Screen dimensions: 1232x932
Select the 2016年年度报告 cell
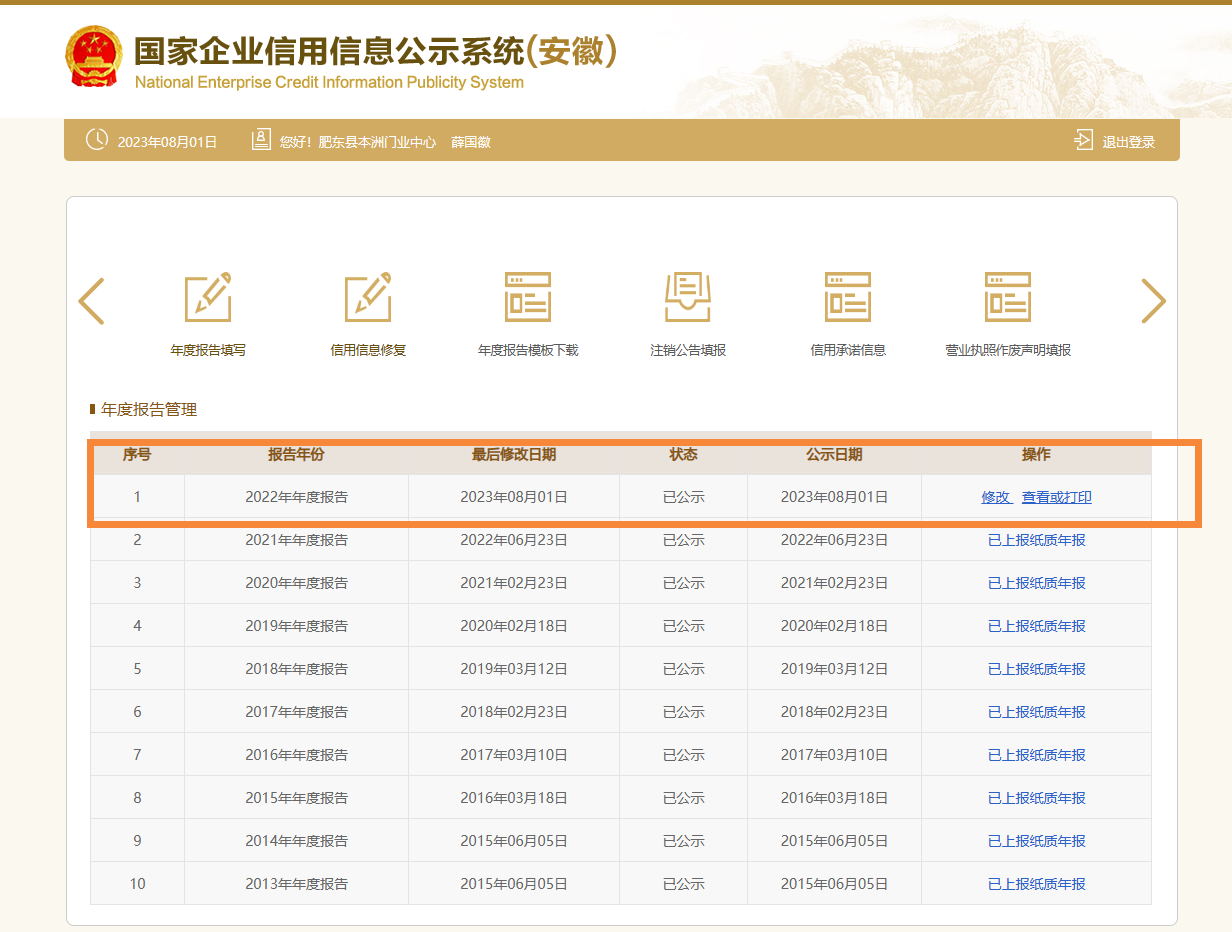pos(296,755)
